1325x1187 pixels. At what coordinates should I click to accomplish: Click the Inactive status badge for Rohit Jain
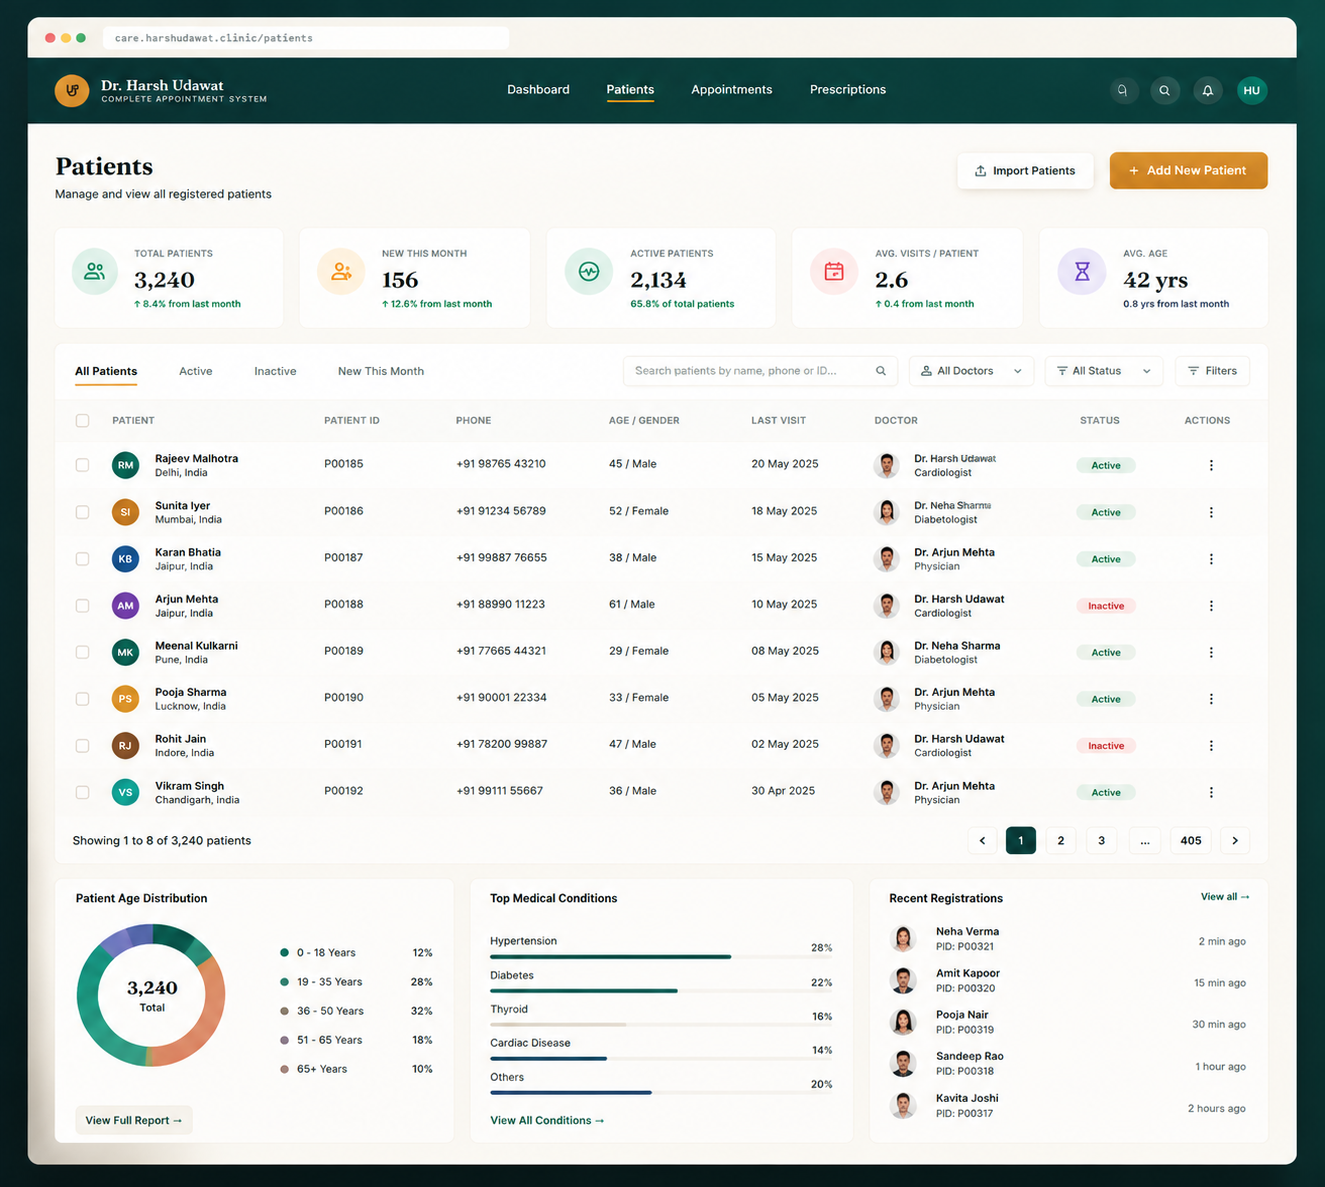[x=1106, y=746]
